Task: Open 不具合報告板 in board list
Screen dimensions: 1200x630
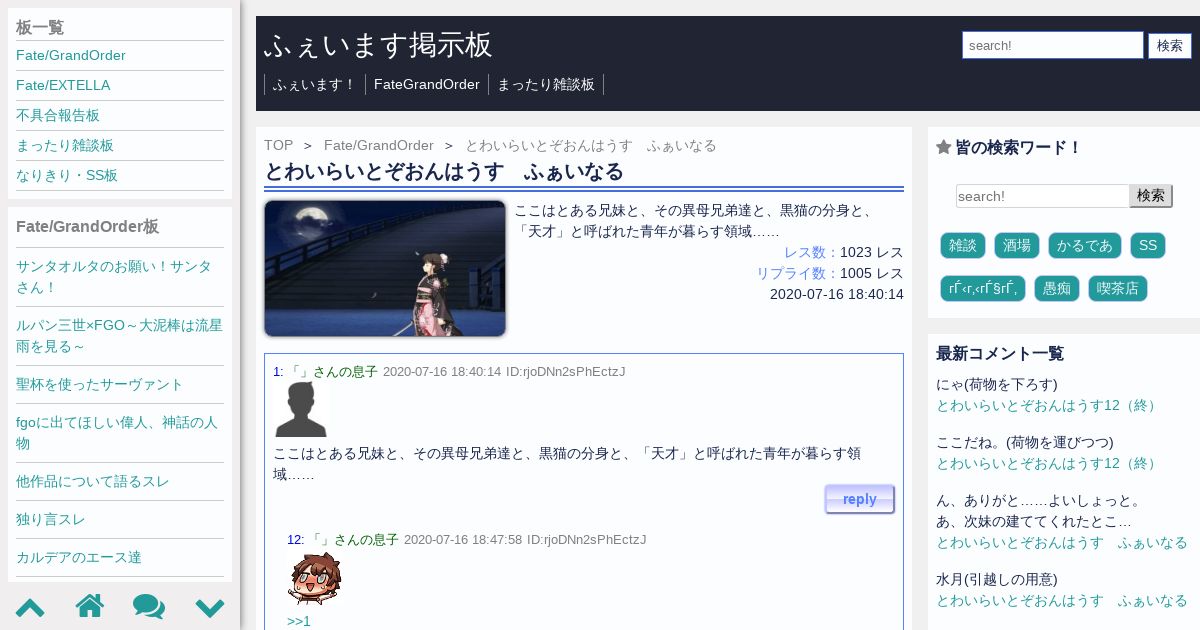Action: pyautogui.click(x=58, y=115)
